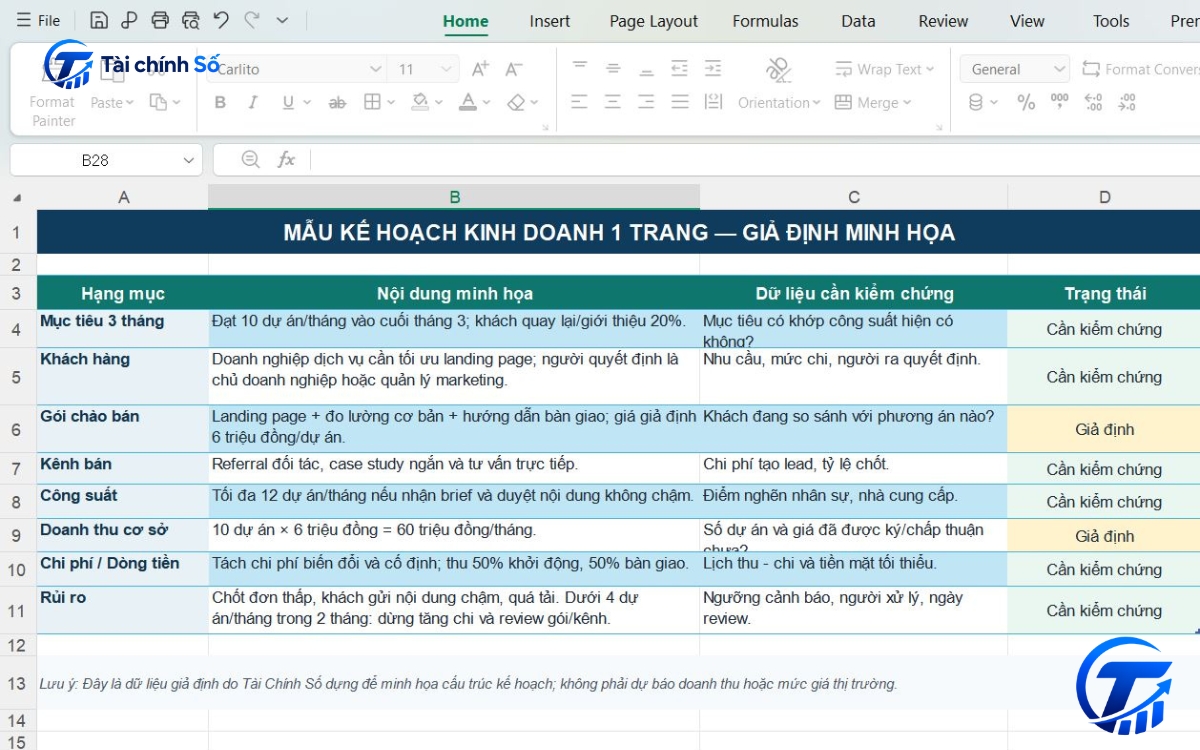Open Print Preview from quick access toolbar
This screenshot has width=1200, height=750.
191,20
